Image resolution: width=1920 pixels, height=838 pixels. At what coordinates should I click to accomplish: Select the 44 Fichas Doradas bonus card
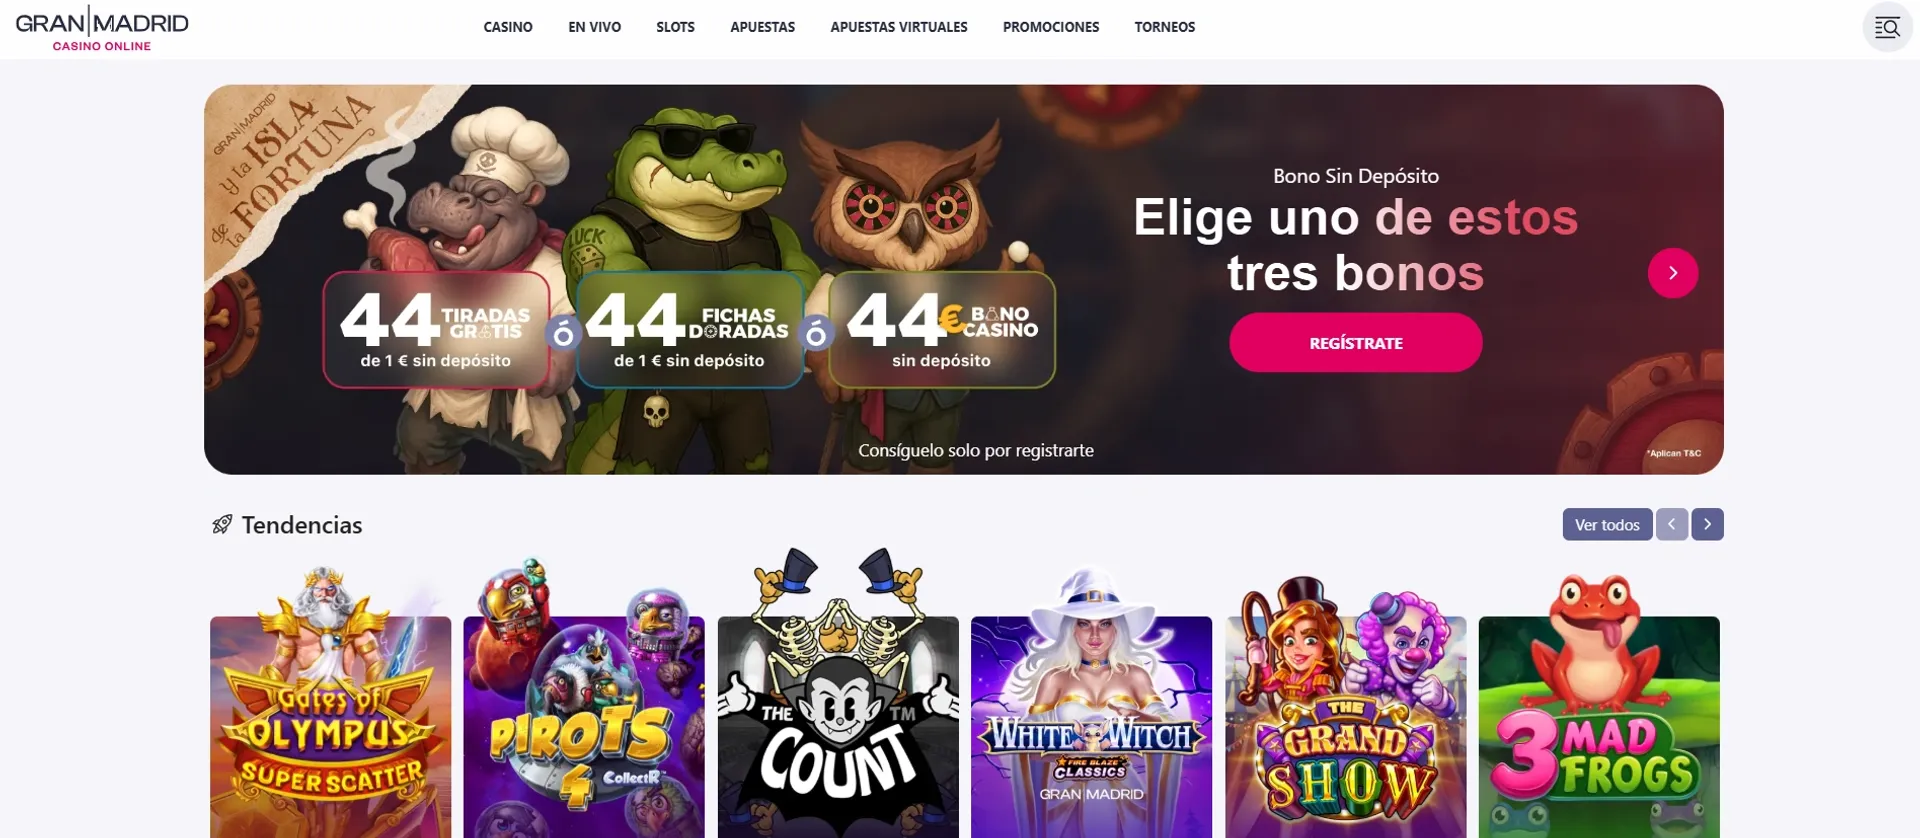click(x=689, y=330)
